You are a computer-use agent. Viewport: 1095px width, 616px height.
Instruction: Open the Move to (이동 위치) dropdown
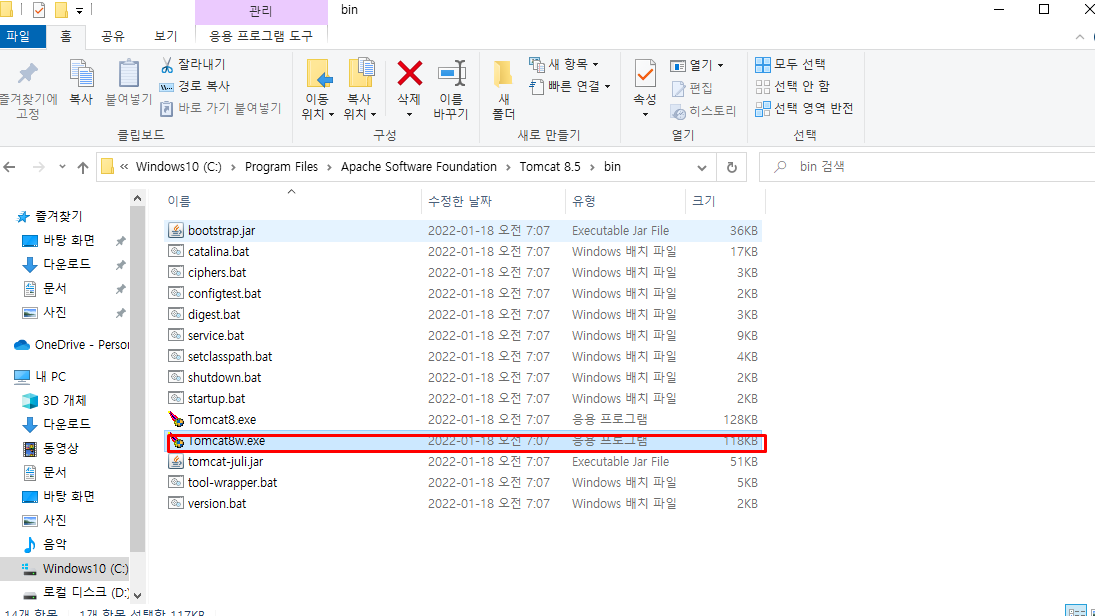pos(318,107)
